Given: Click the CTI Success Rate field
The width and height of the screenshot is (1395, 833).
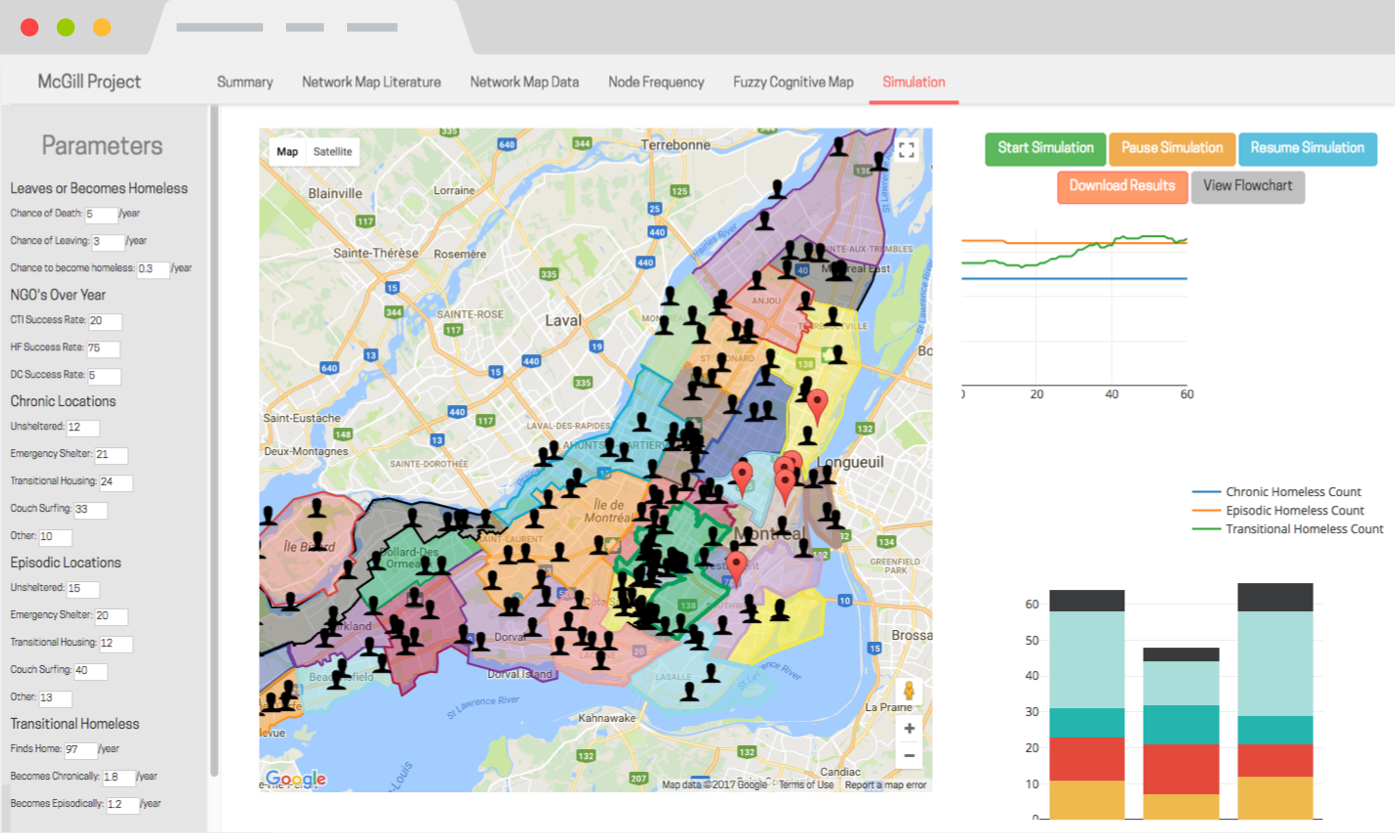Looking at the screenshot, I should (x=105, y=322).
